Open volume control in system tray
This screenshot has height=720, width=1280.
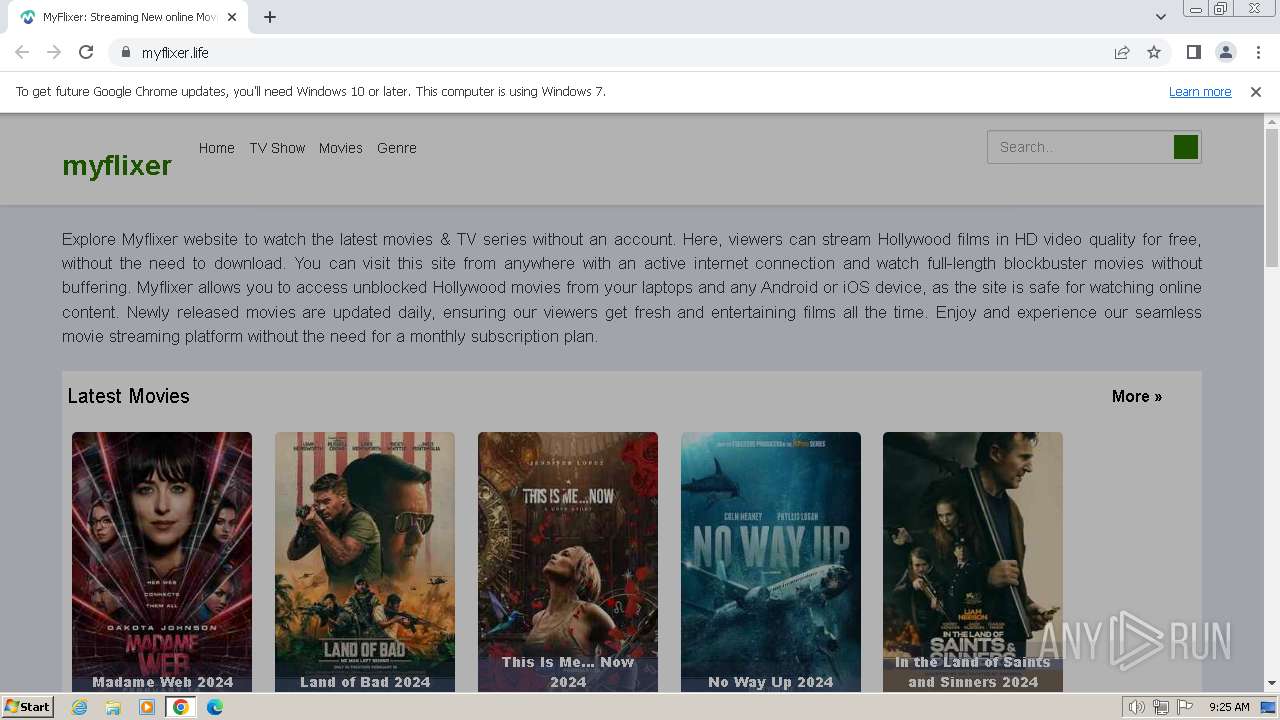(x=1136, y=707)
